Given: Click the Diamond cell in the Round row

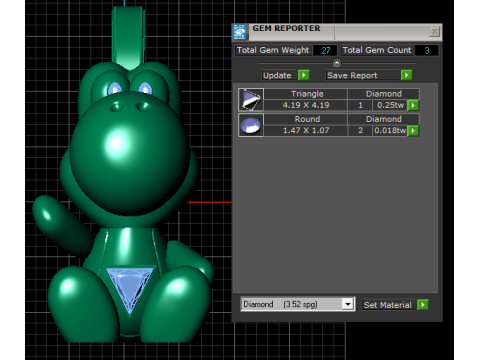Looking at the screenshot, I should click(x=383, y=119).
